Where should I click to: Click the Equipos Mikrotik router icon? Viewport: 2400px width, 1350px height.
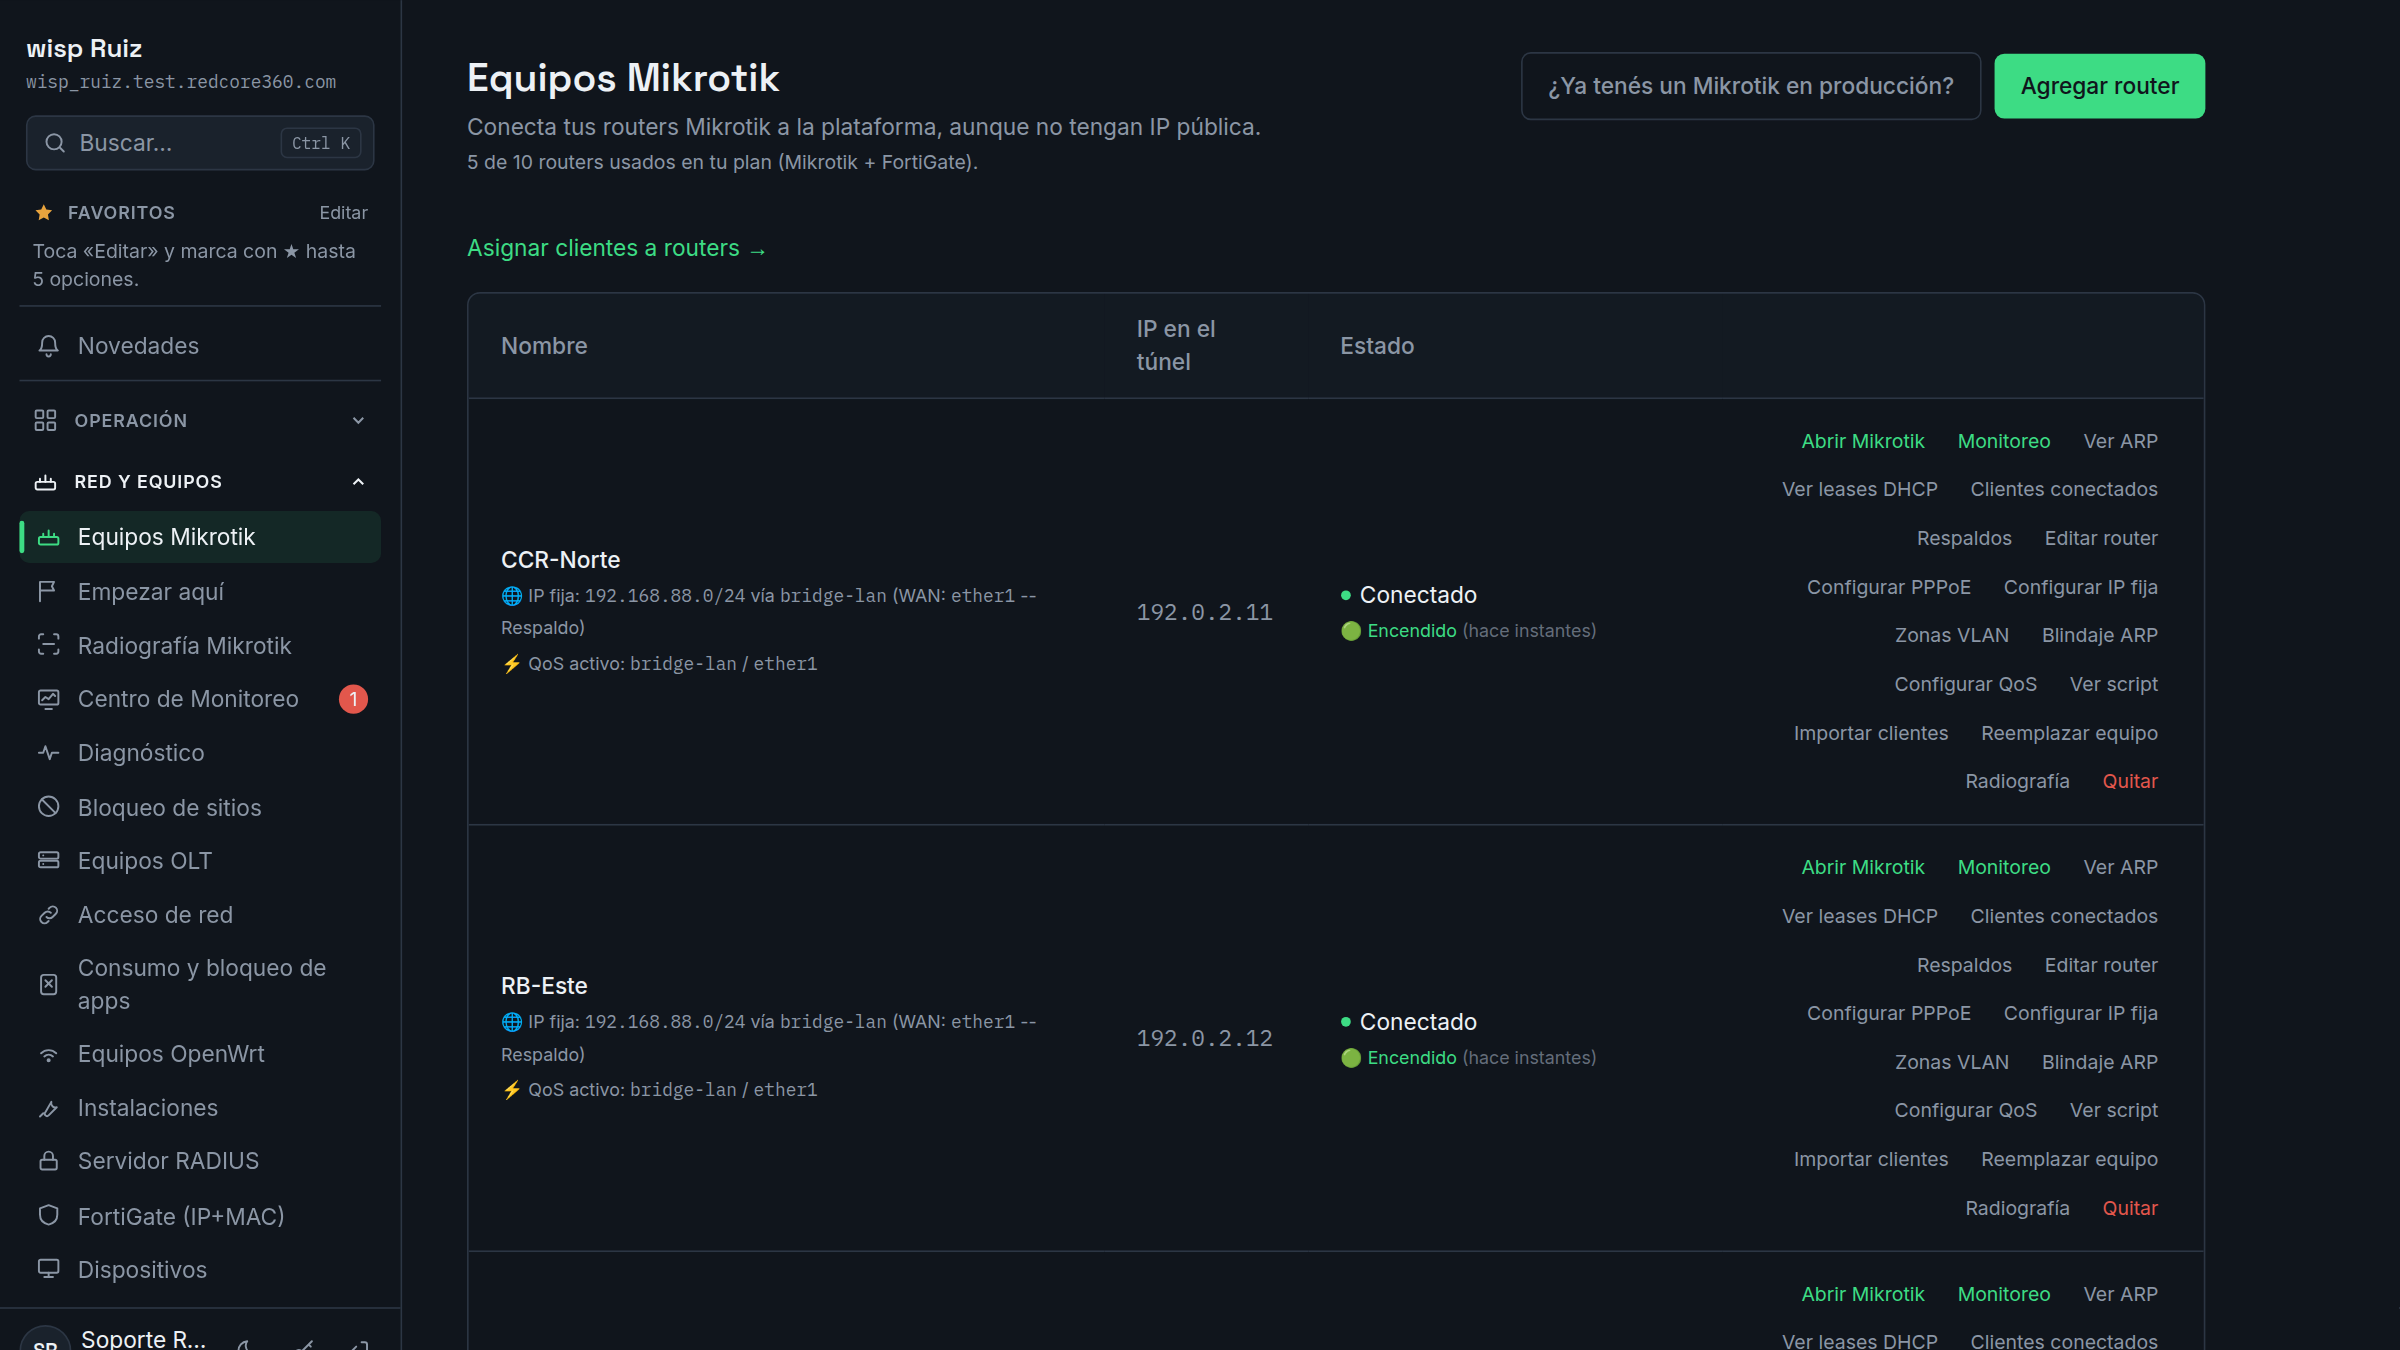(48, 538)
